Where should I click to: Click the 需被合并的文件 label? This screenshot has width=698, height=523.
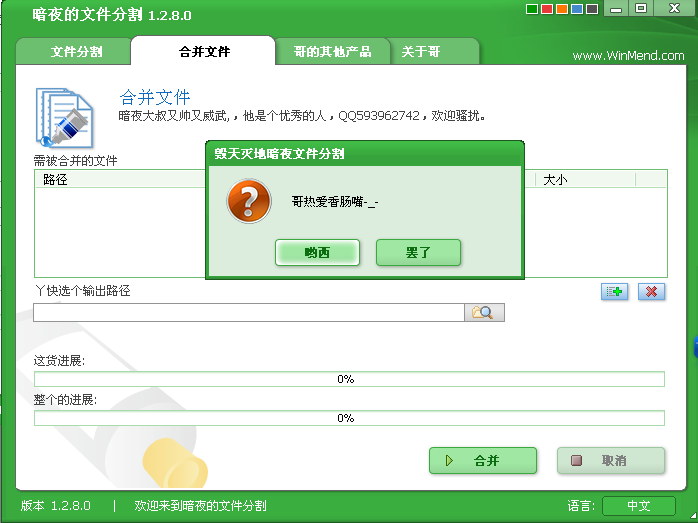[76, 161]
